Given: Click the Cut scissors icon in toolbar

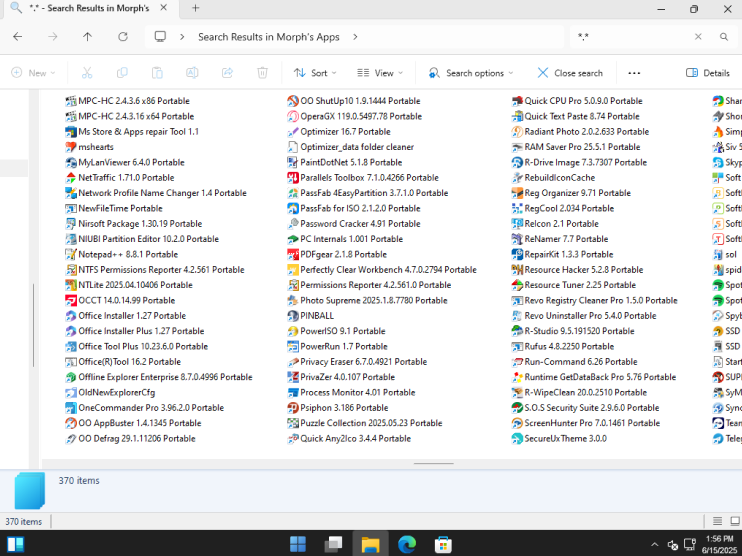Looking at the screenshot, I should click(87, 73).
